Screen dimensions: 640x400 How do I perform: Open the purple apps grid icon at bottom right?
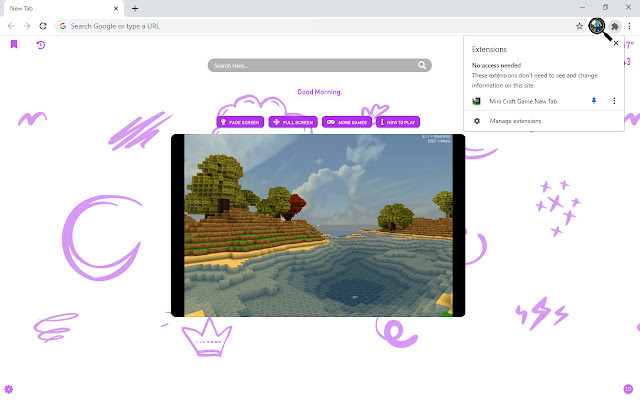pos(628,389)
